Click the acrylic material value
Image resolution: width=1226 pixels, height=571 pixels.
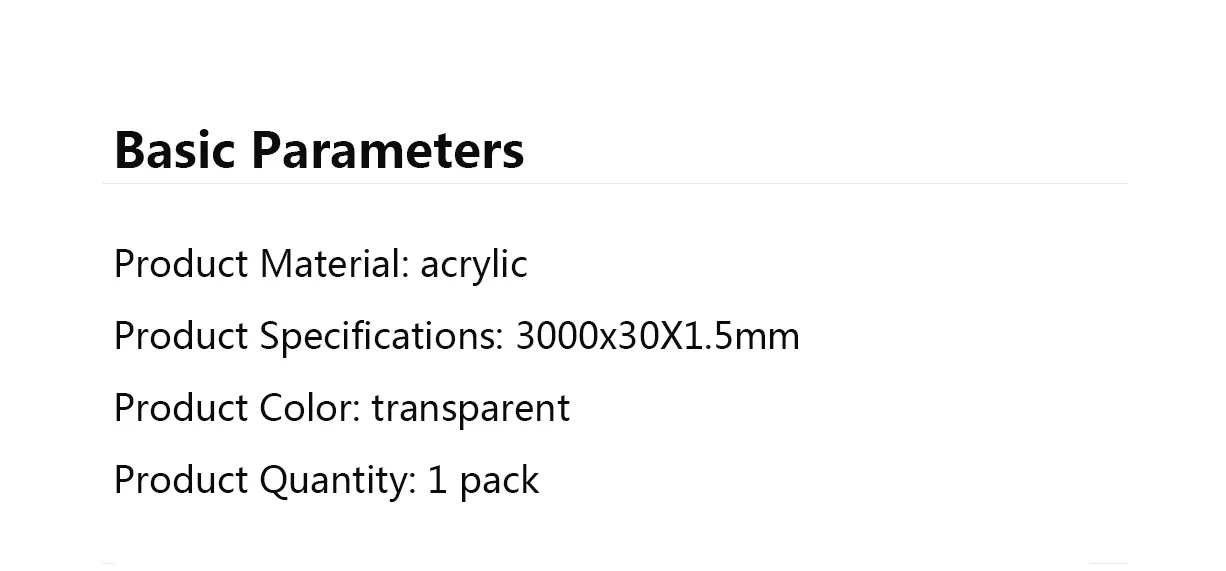point(473,265)
